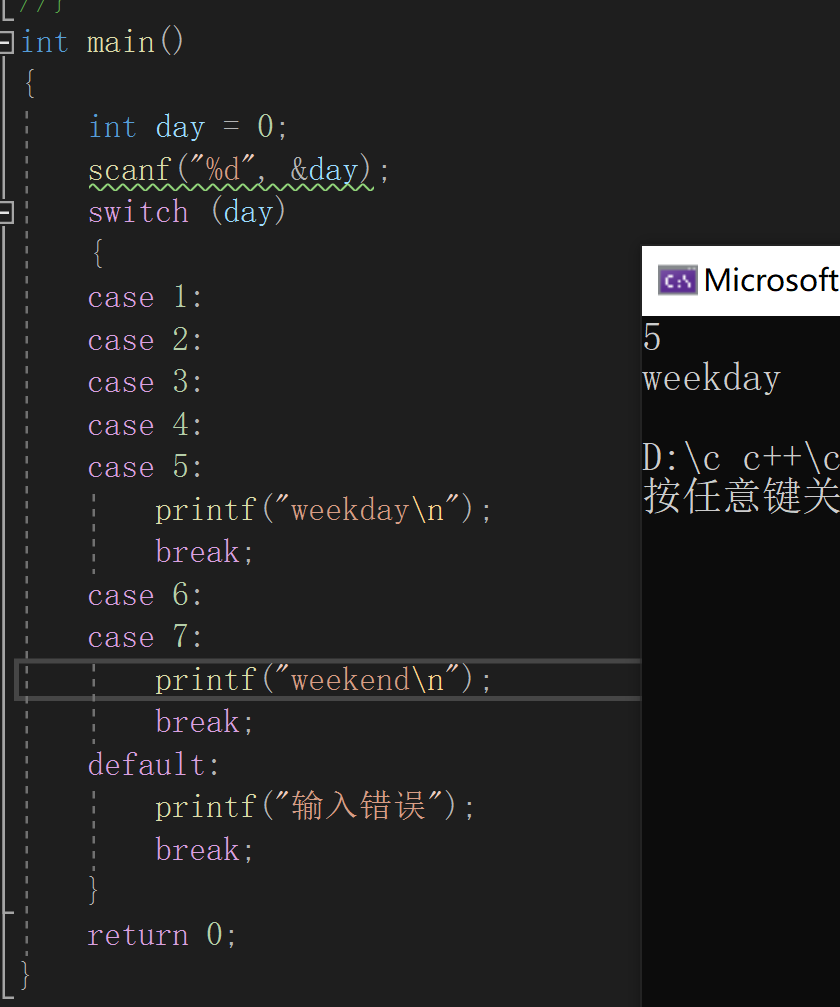The height and width of the screenshot is (1007, 840).
Task: Click the break after weekday printf
Action: tap(204, 552)
